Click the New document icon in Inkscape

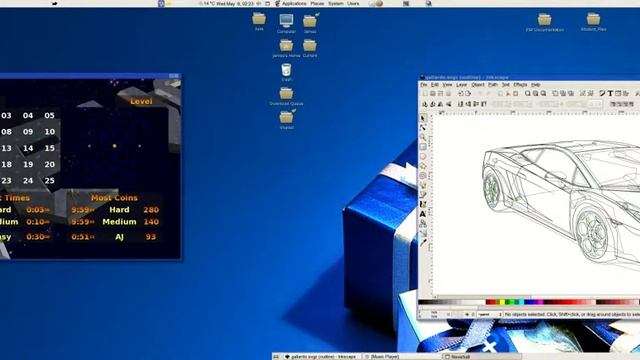(x=424, y=94)
